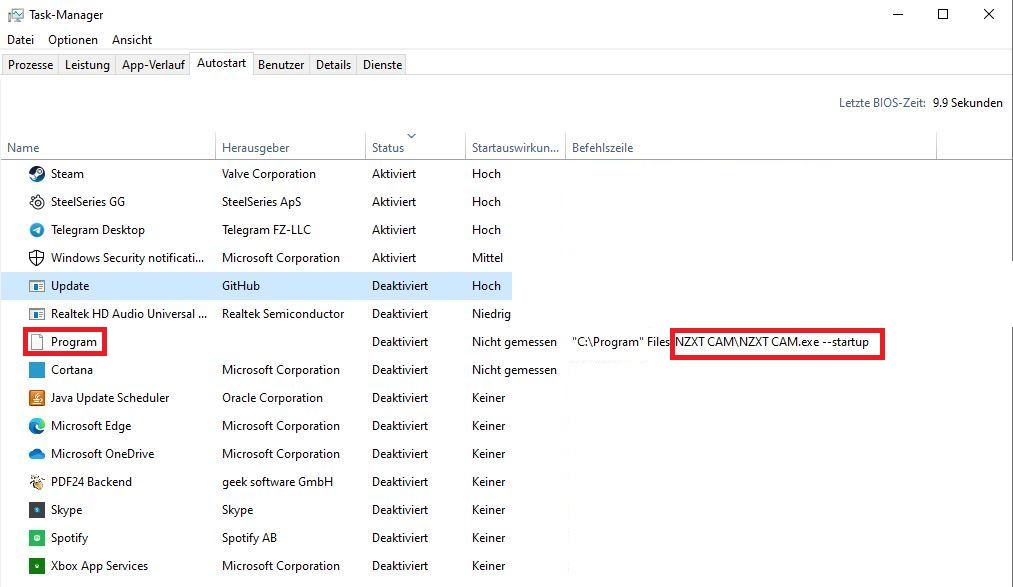Click the Realtek Semiconductor publisher cell
This screenshot has height=587, width=1013.
(x=283, y=314)
